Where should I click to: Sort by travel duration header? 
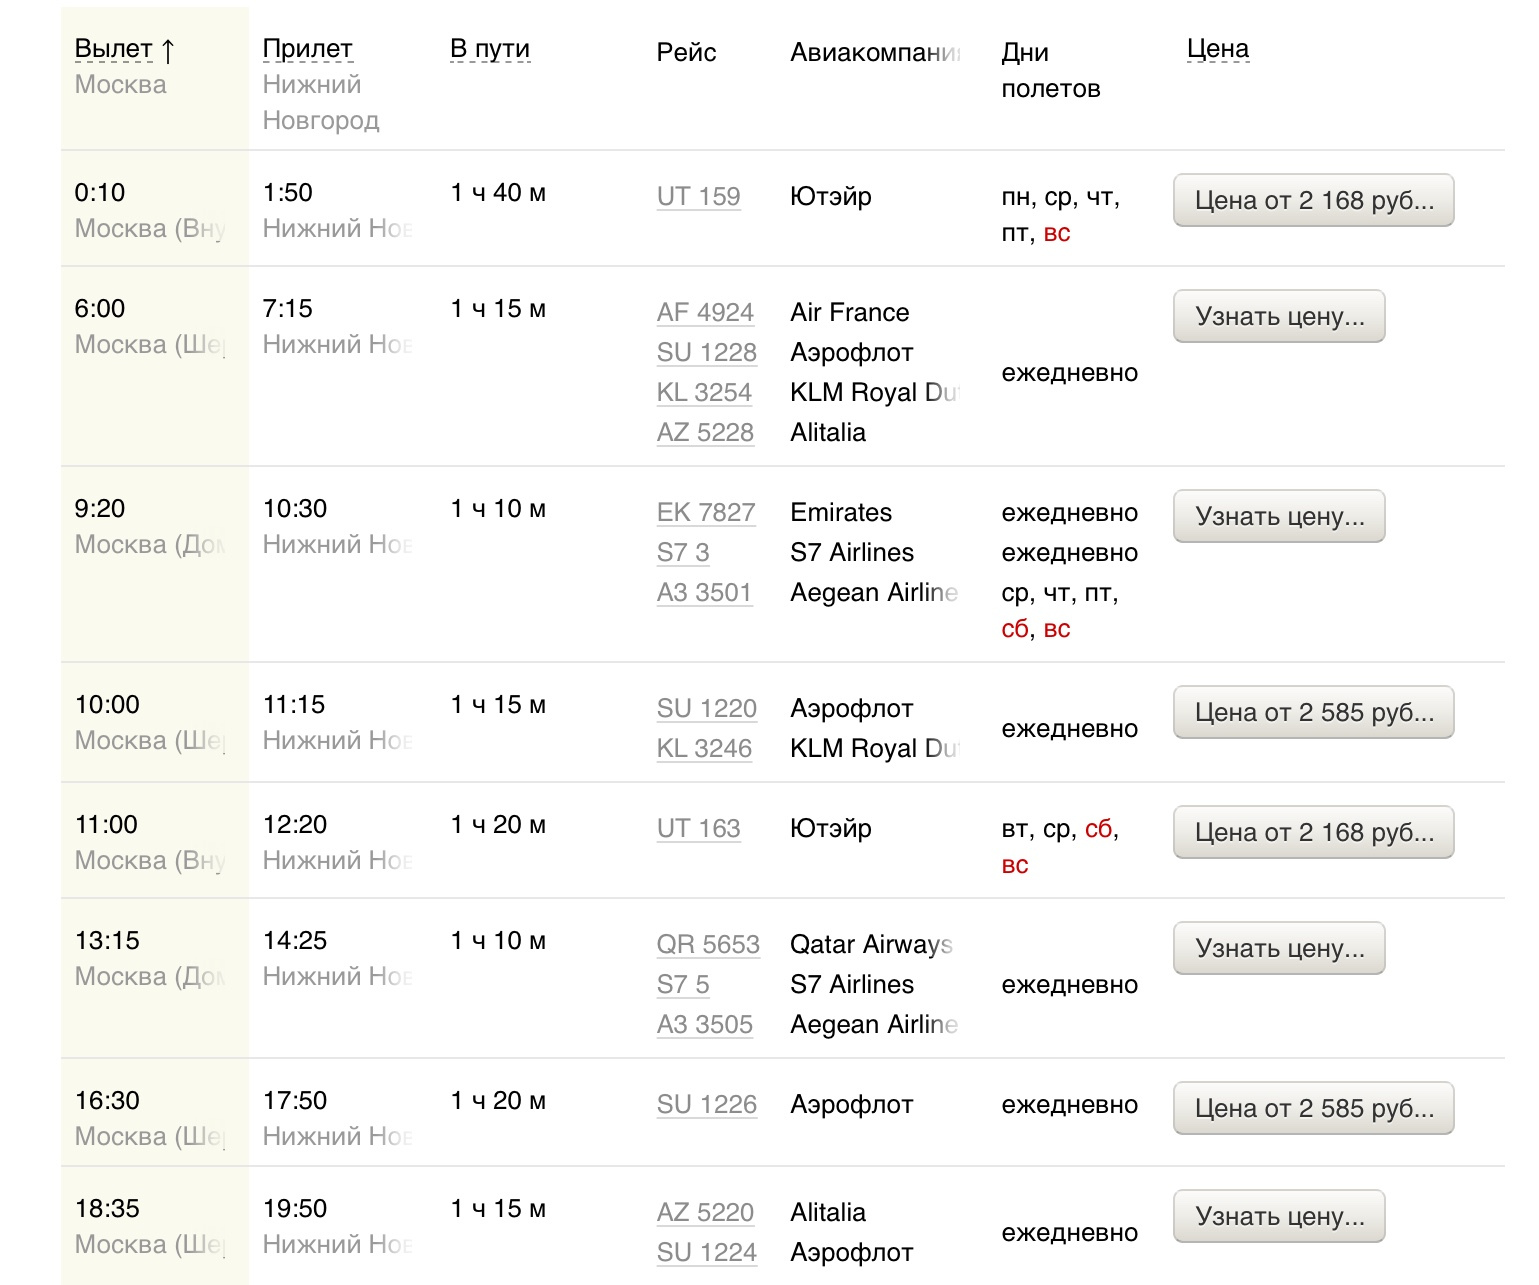[490, 49]
